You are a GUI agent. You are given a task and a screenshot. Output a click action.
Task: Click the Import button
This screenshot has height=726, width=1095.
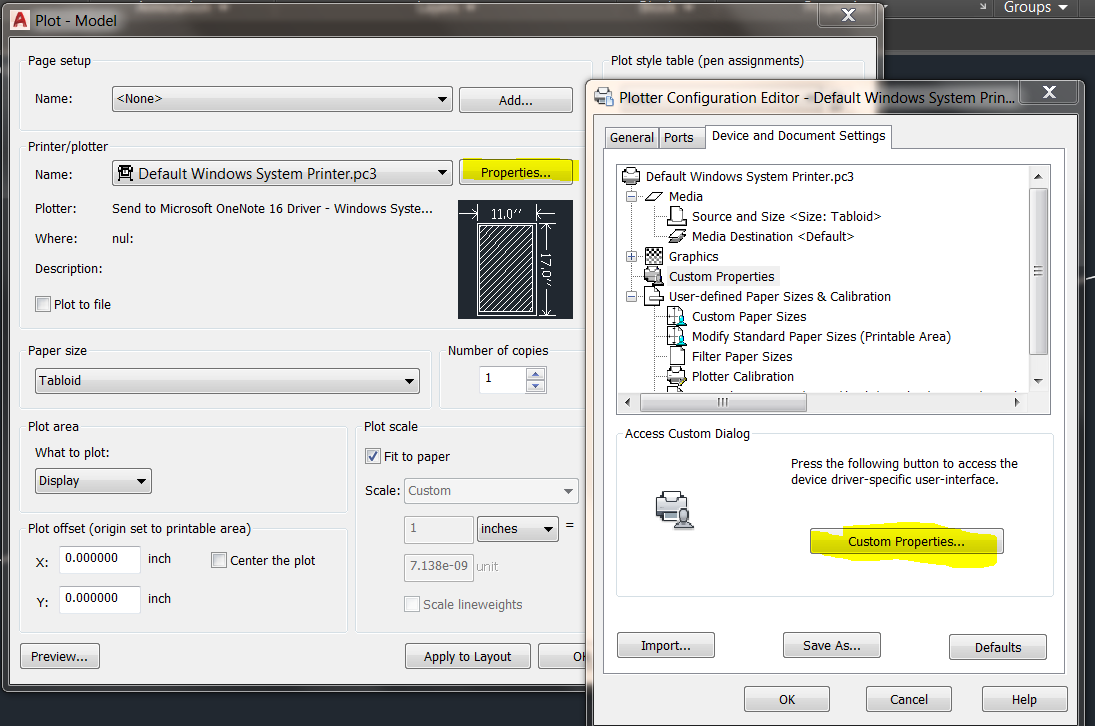666,645
